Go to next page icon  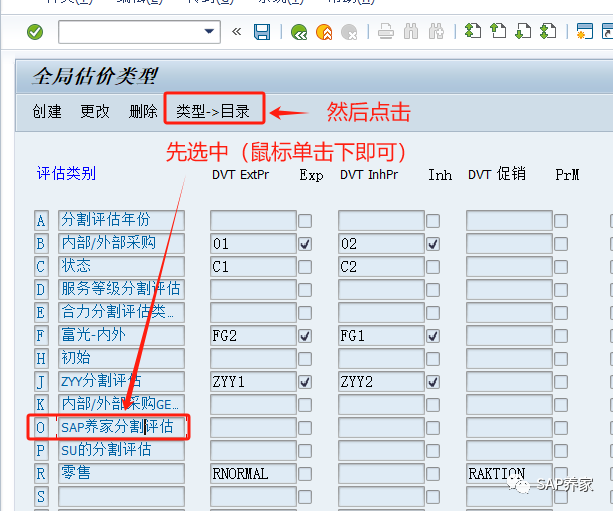(x=523, y=30)
